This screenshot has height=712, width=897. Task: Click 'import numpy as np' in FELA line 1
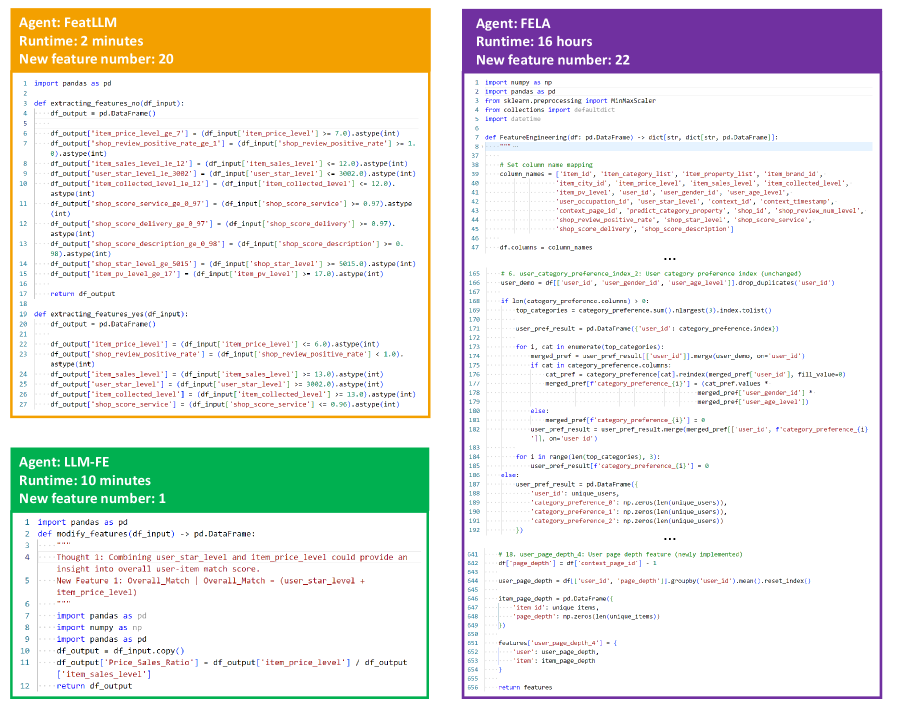[x=518, y=82]
